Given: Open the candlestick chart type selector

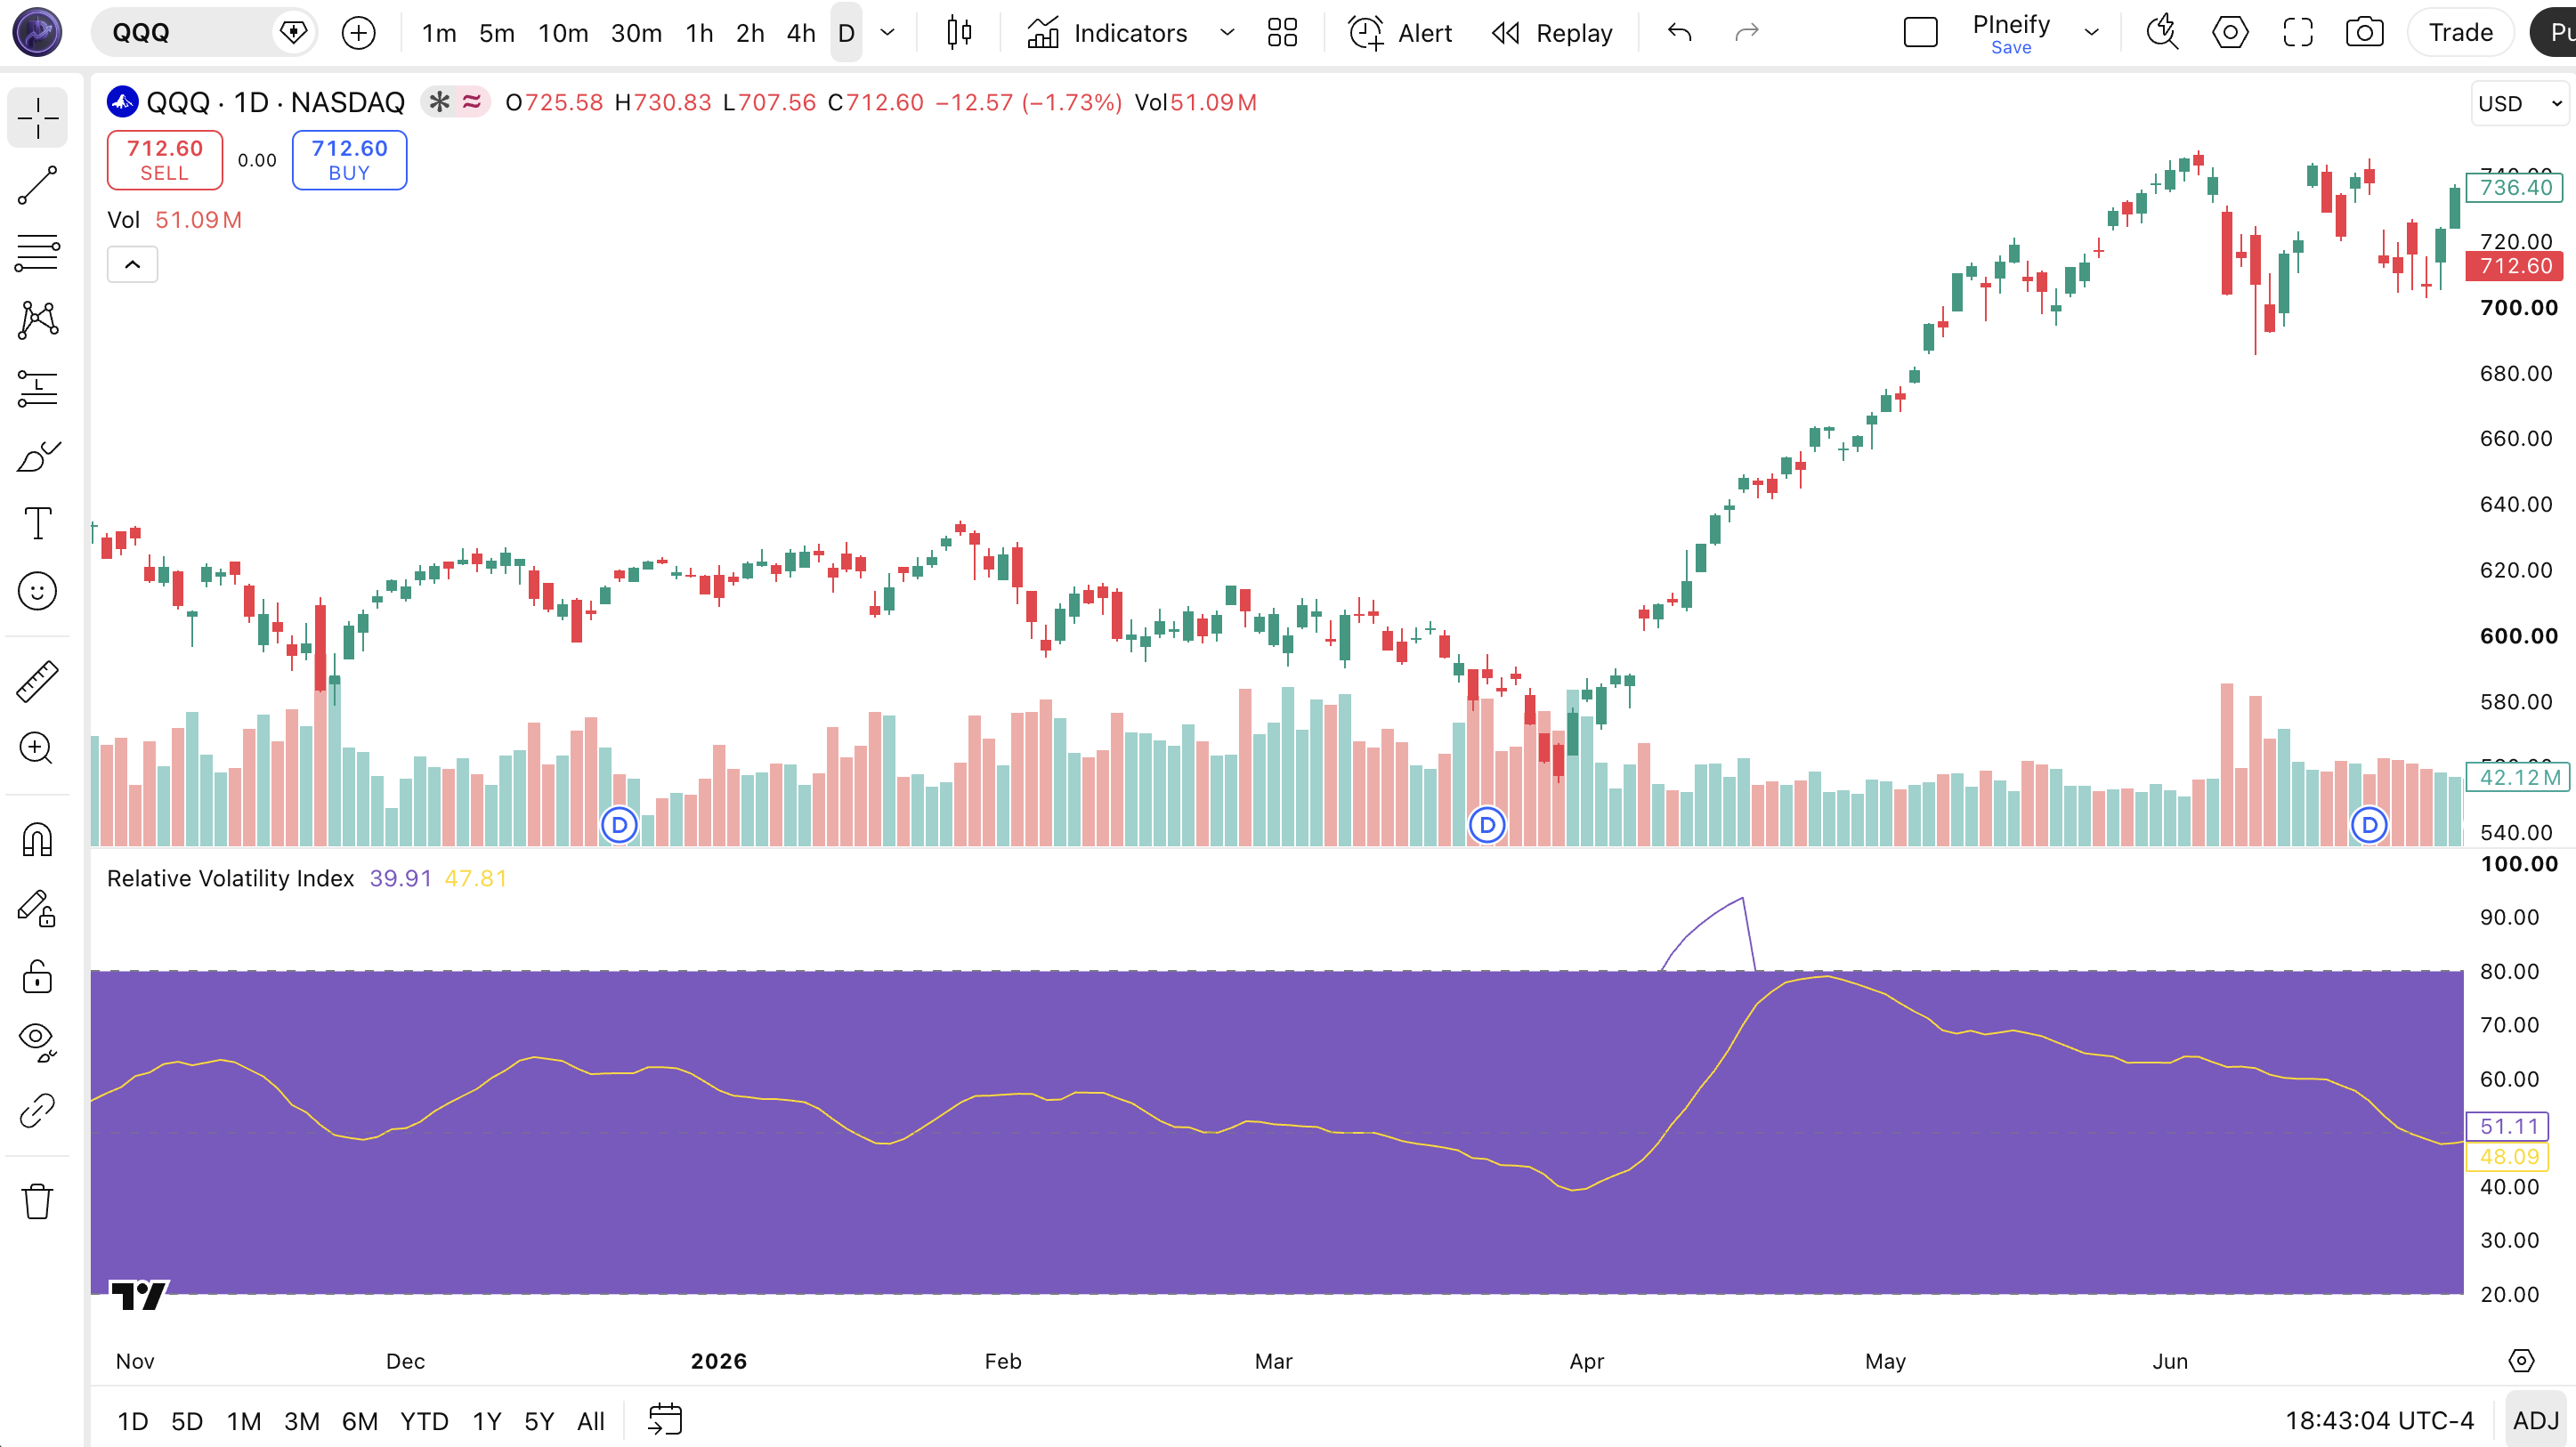Looking at the screenshot, I should (959, 33).
